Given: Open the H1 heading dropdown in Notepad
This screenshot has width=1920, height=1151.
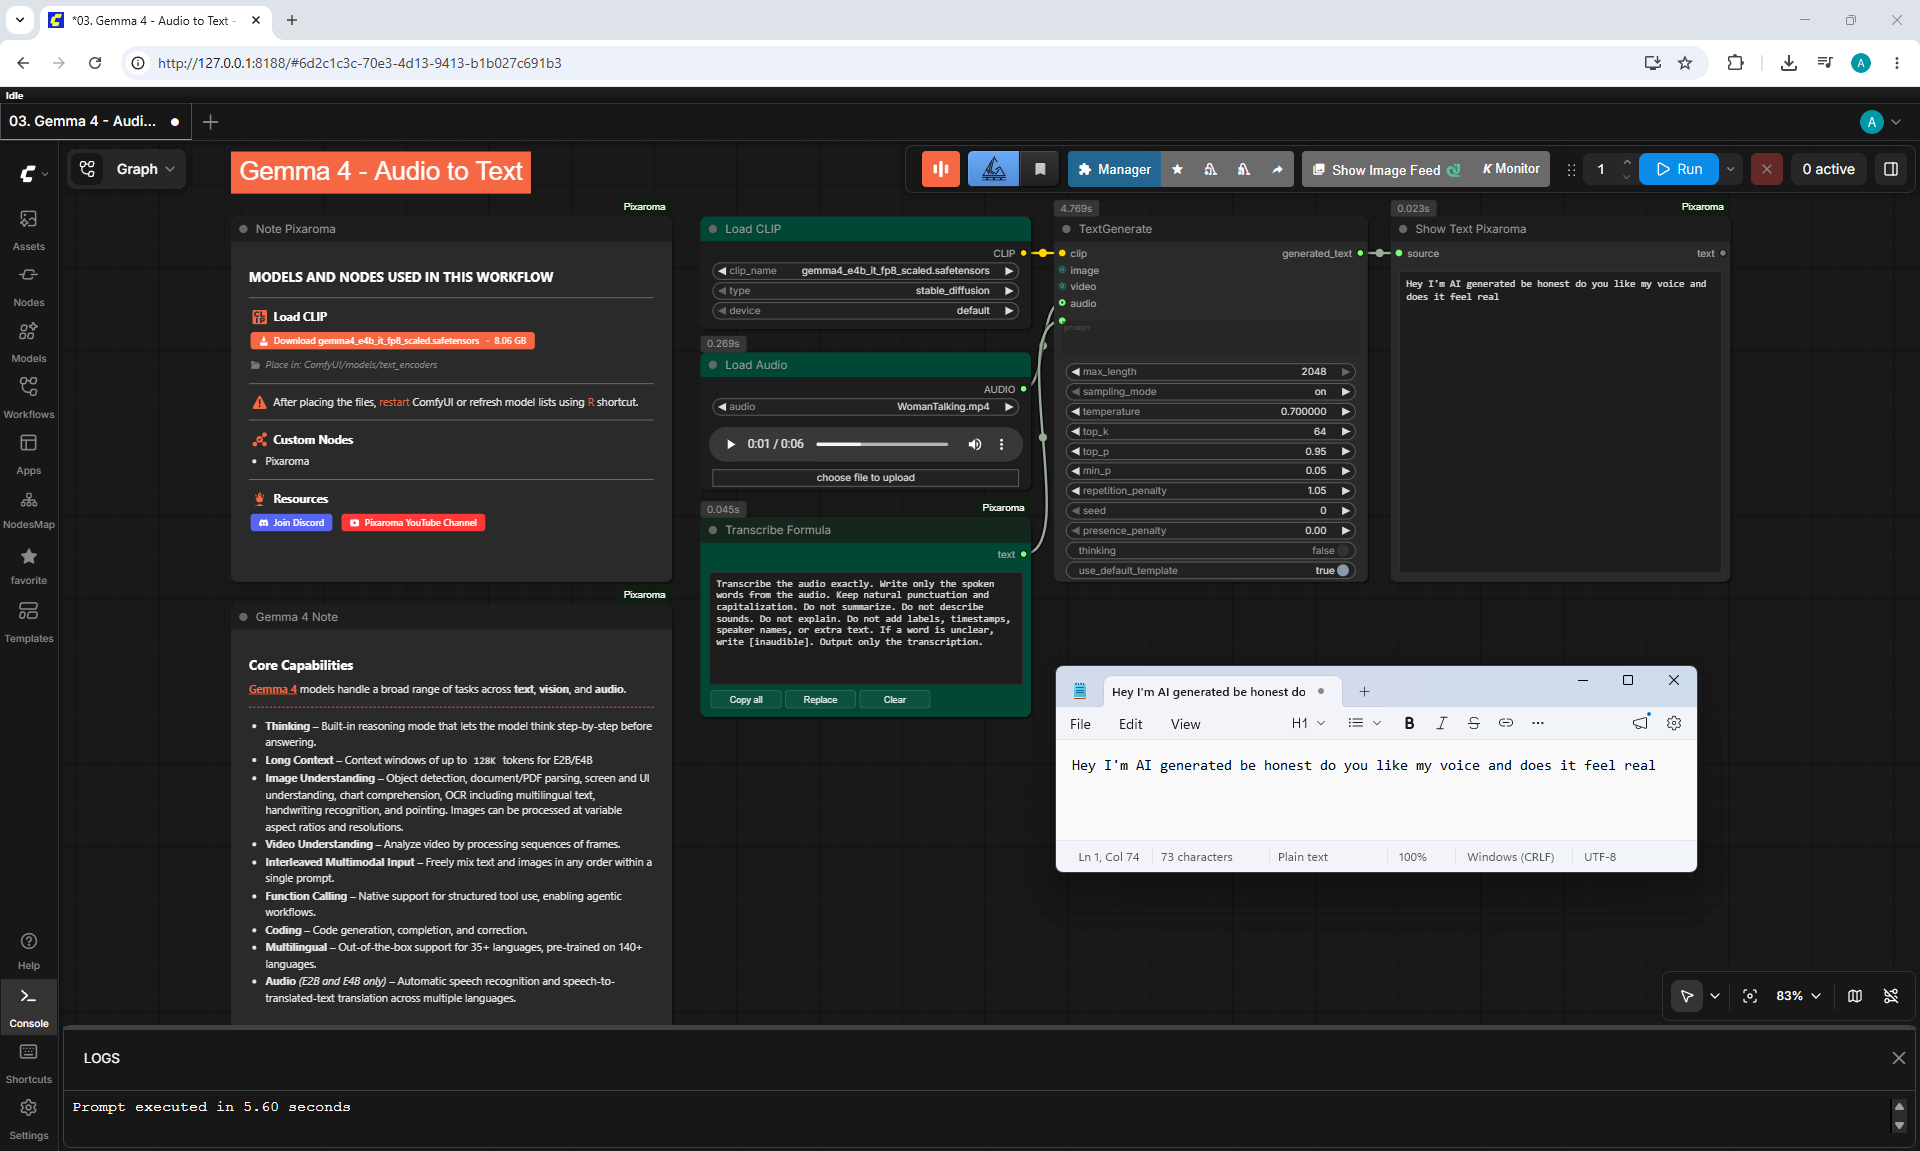Looking at the screenshot, I should (x=1308, y=723).
